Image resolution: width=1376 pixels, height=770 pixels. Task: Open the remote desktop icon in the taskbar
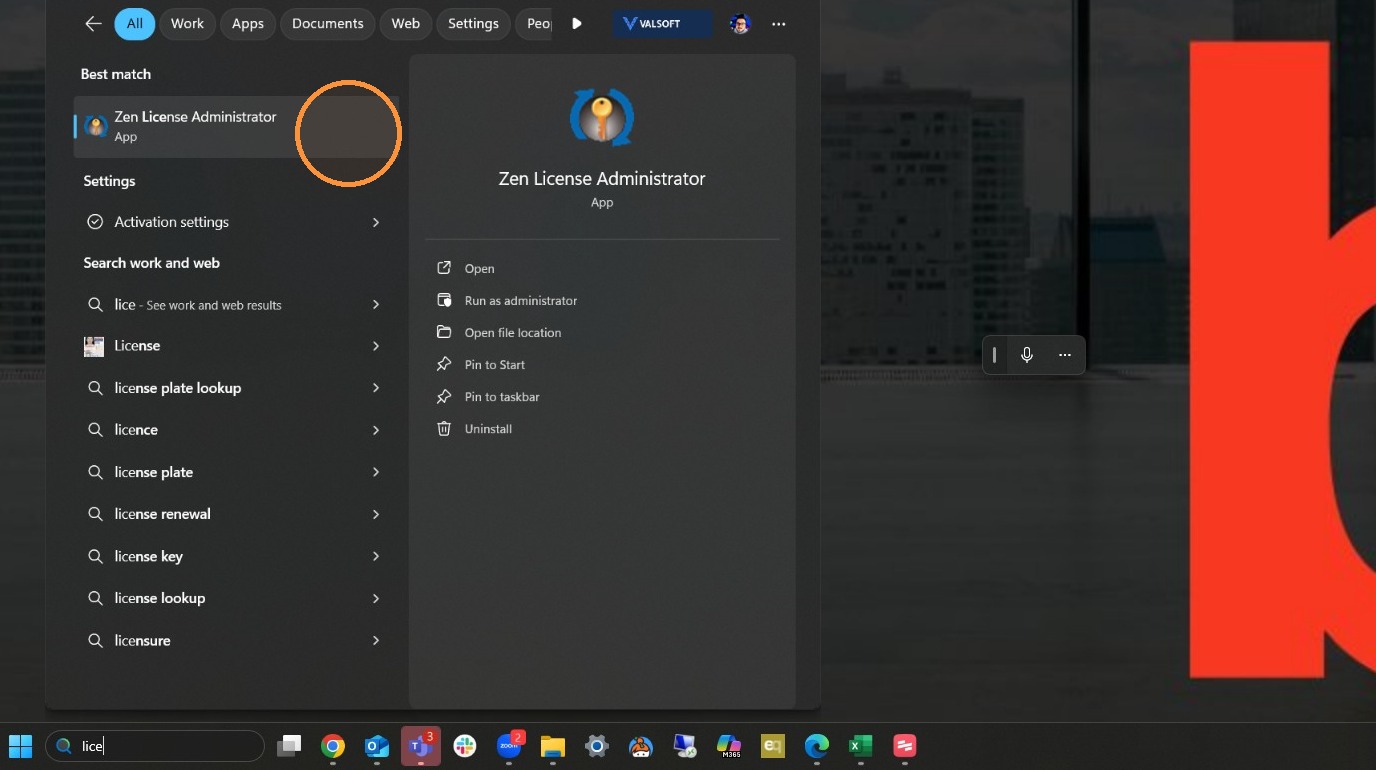tap(685, 746)
